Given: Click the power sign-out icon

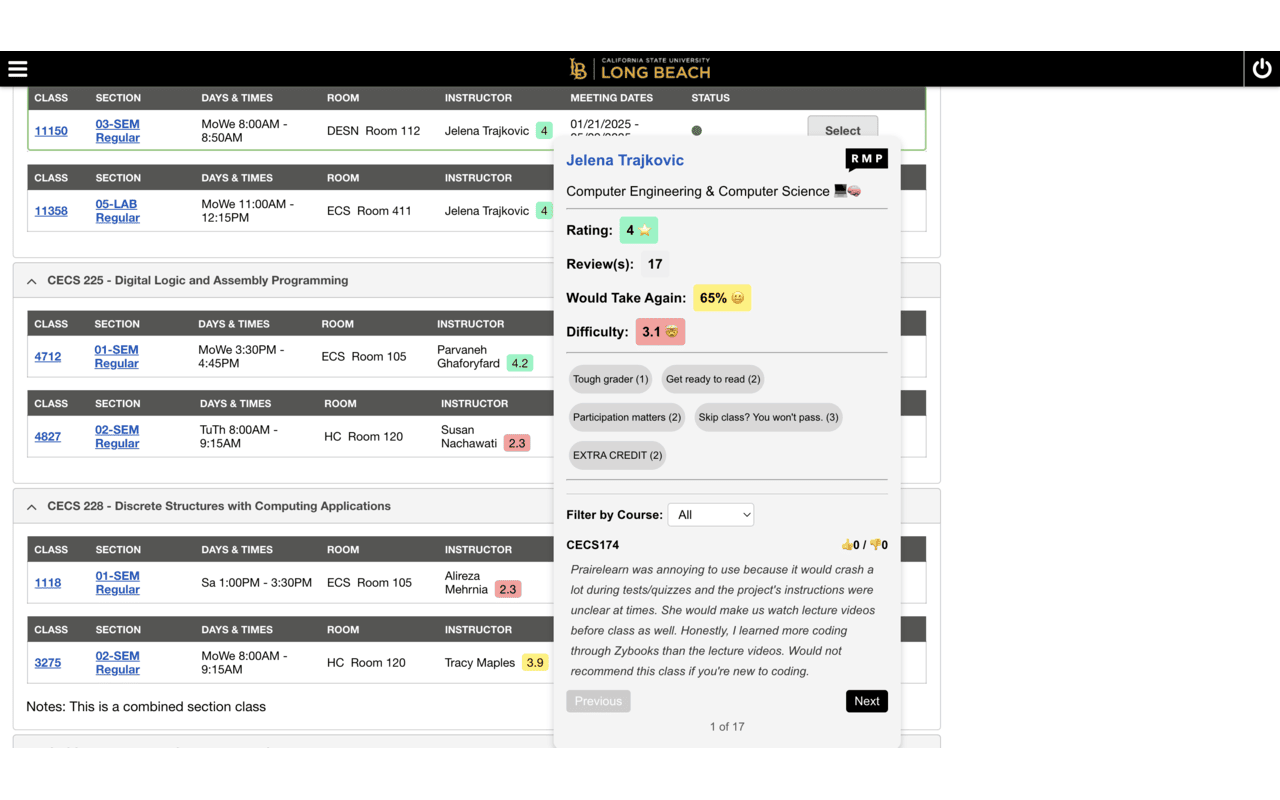Looking at the screenshot, I should click(1262, 69).
